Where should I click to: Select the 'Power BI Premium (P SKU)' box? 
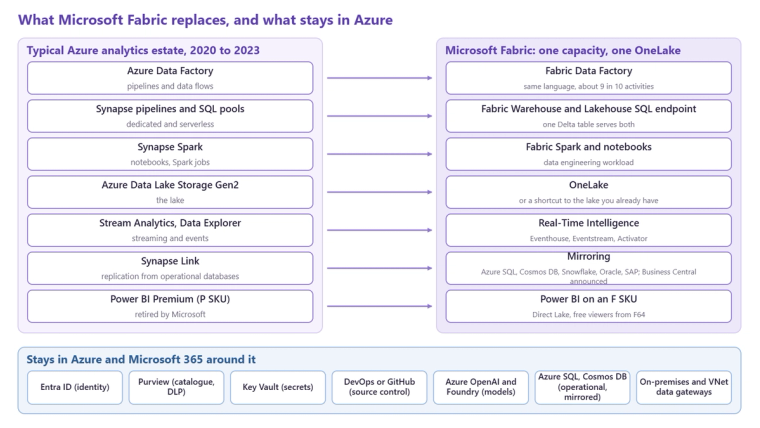170,306
